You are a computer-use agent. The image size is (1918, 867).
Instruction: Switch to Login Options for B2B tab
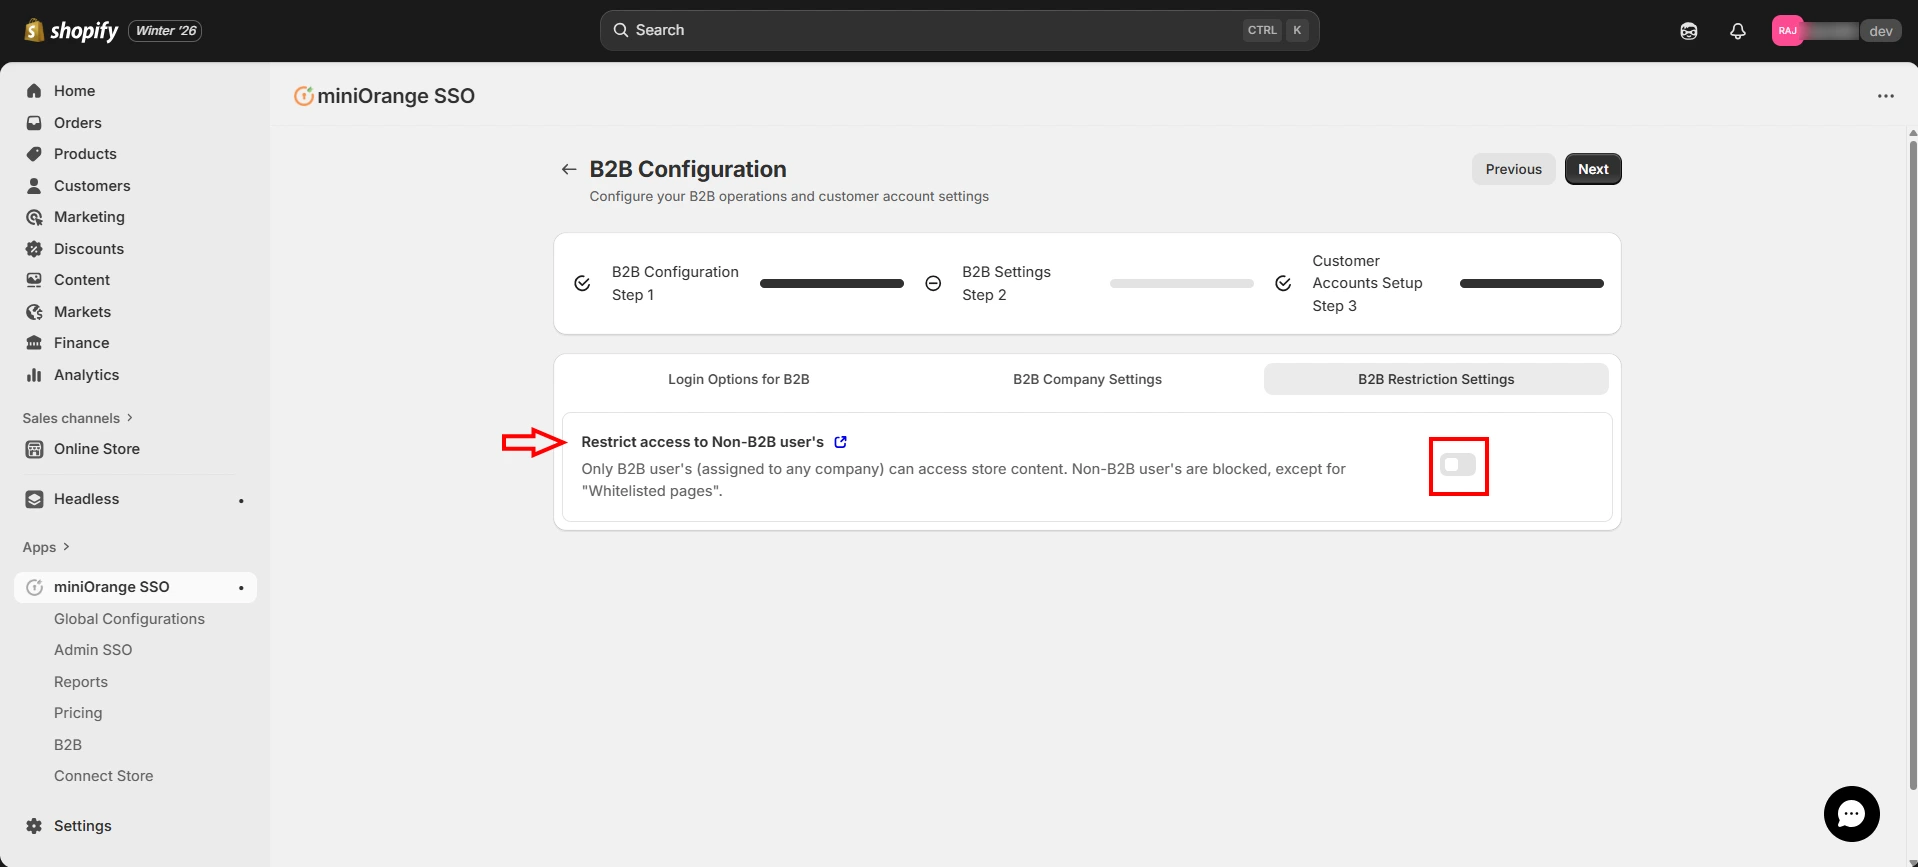739,379
